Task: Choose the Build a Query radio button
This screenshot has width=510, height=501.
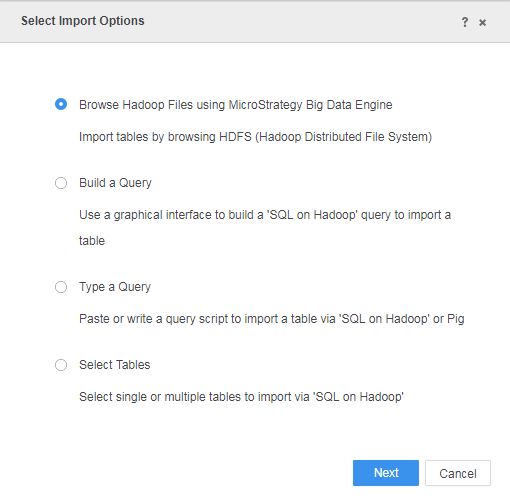Action: click(61, 183)
